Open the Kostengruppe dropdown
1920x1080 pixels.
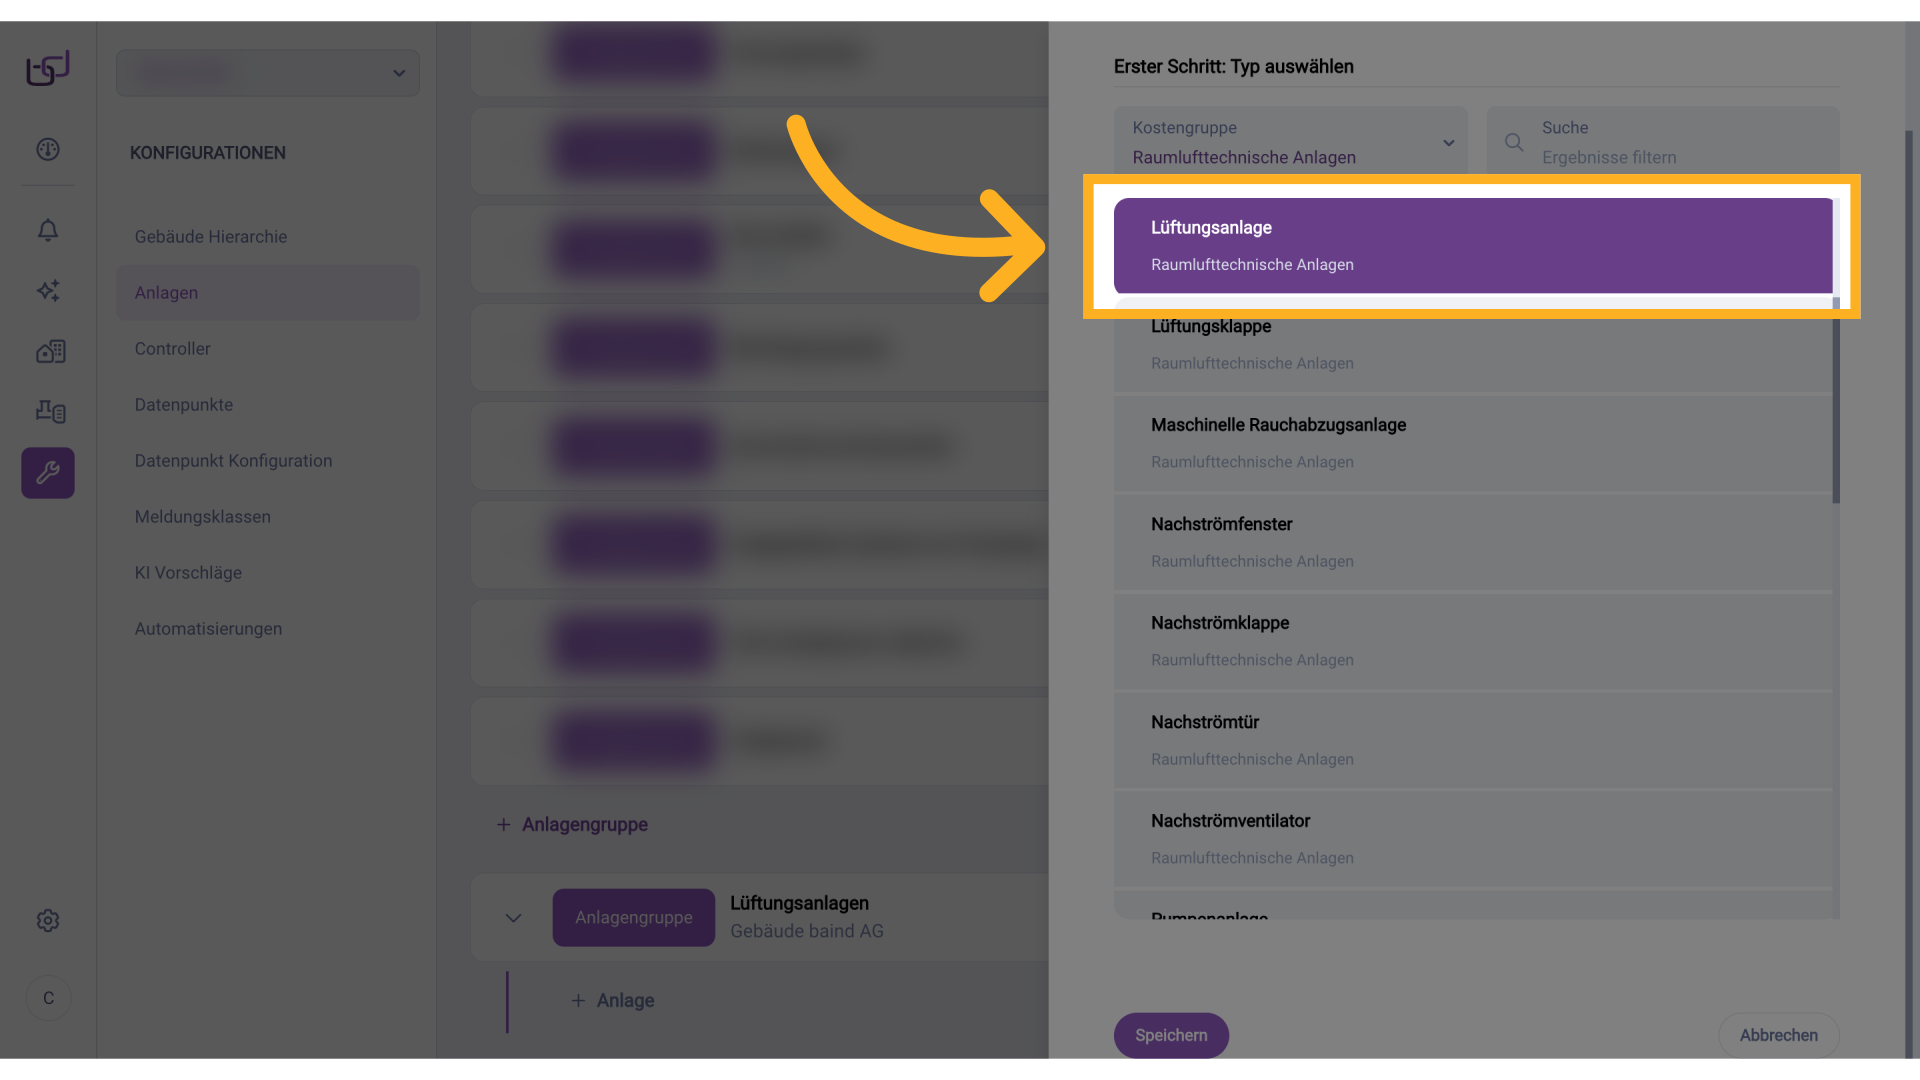pyautogui.click(x=1290, y=143)
